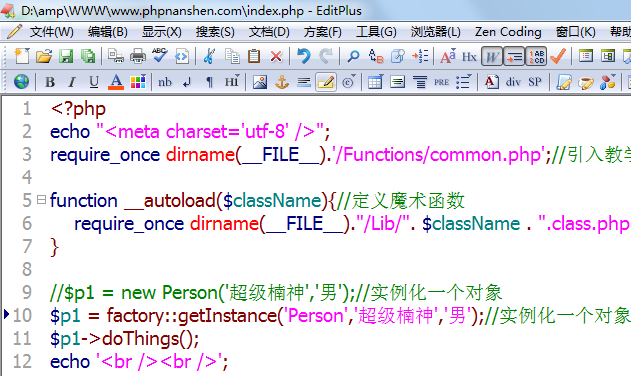Collapse the __autoload function fold marker

(41, 199)
